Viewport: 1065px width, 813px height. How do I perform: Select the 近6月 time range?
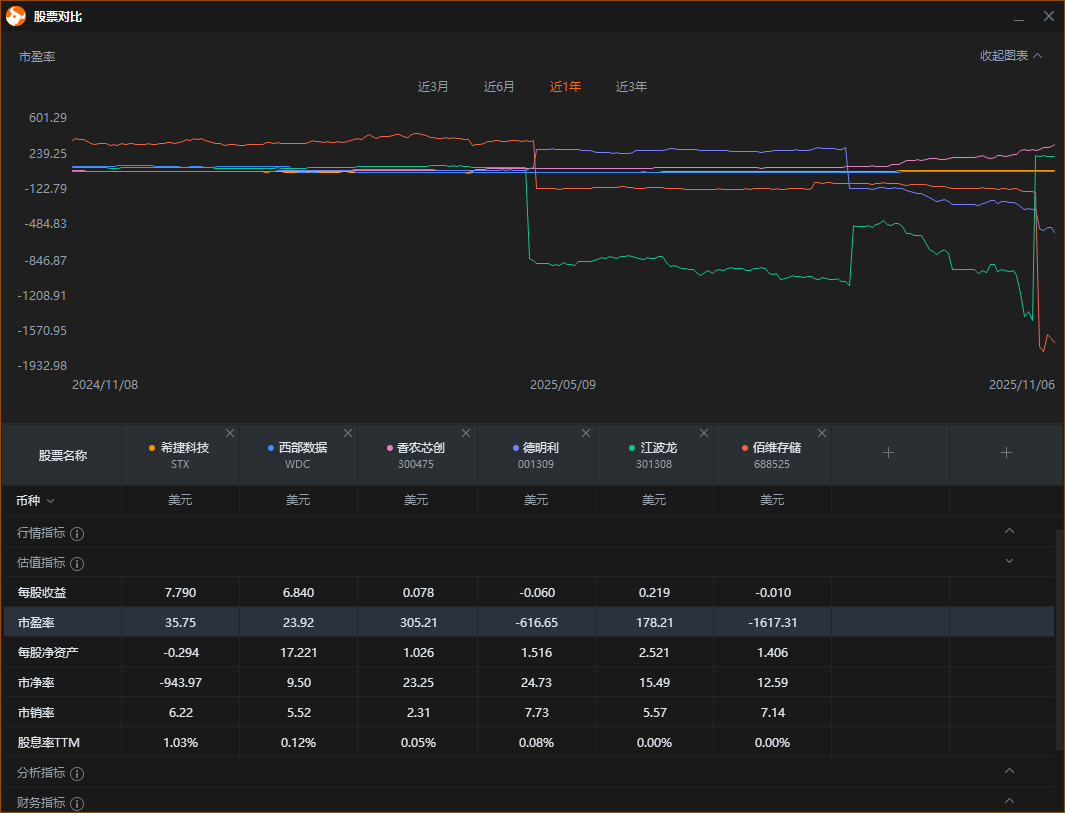pyautogui.click(x=499, y=87)
